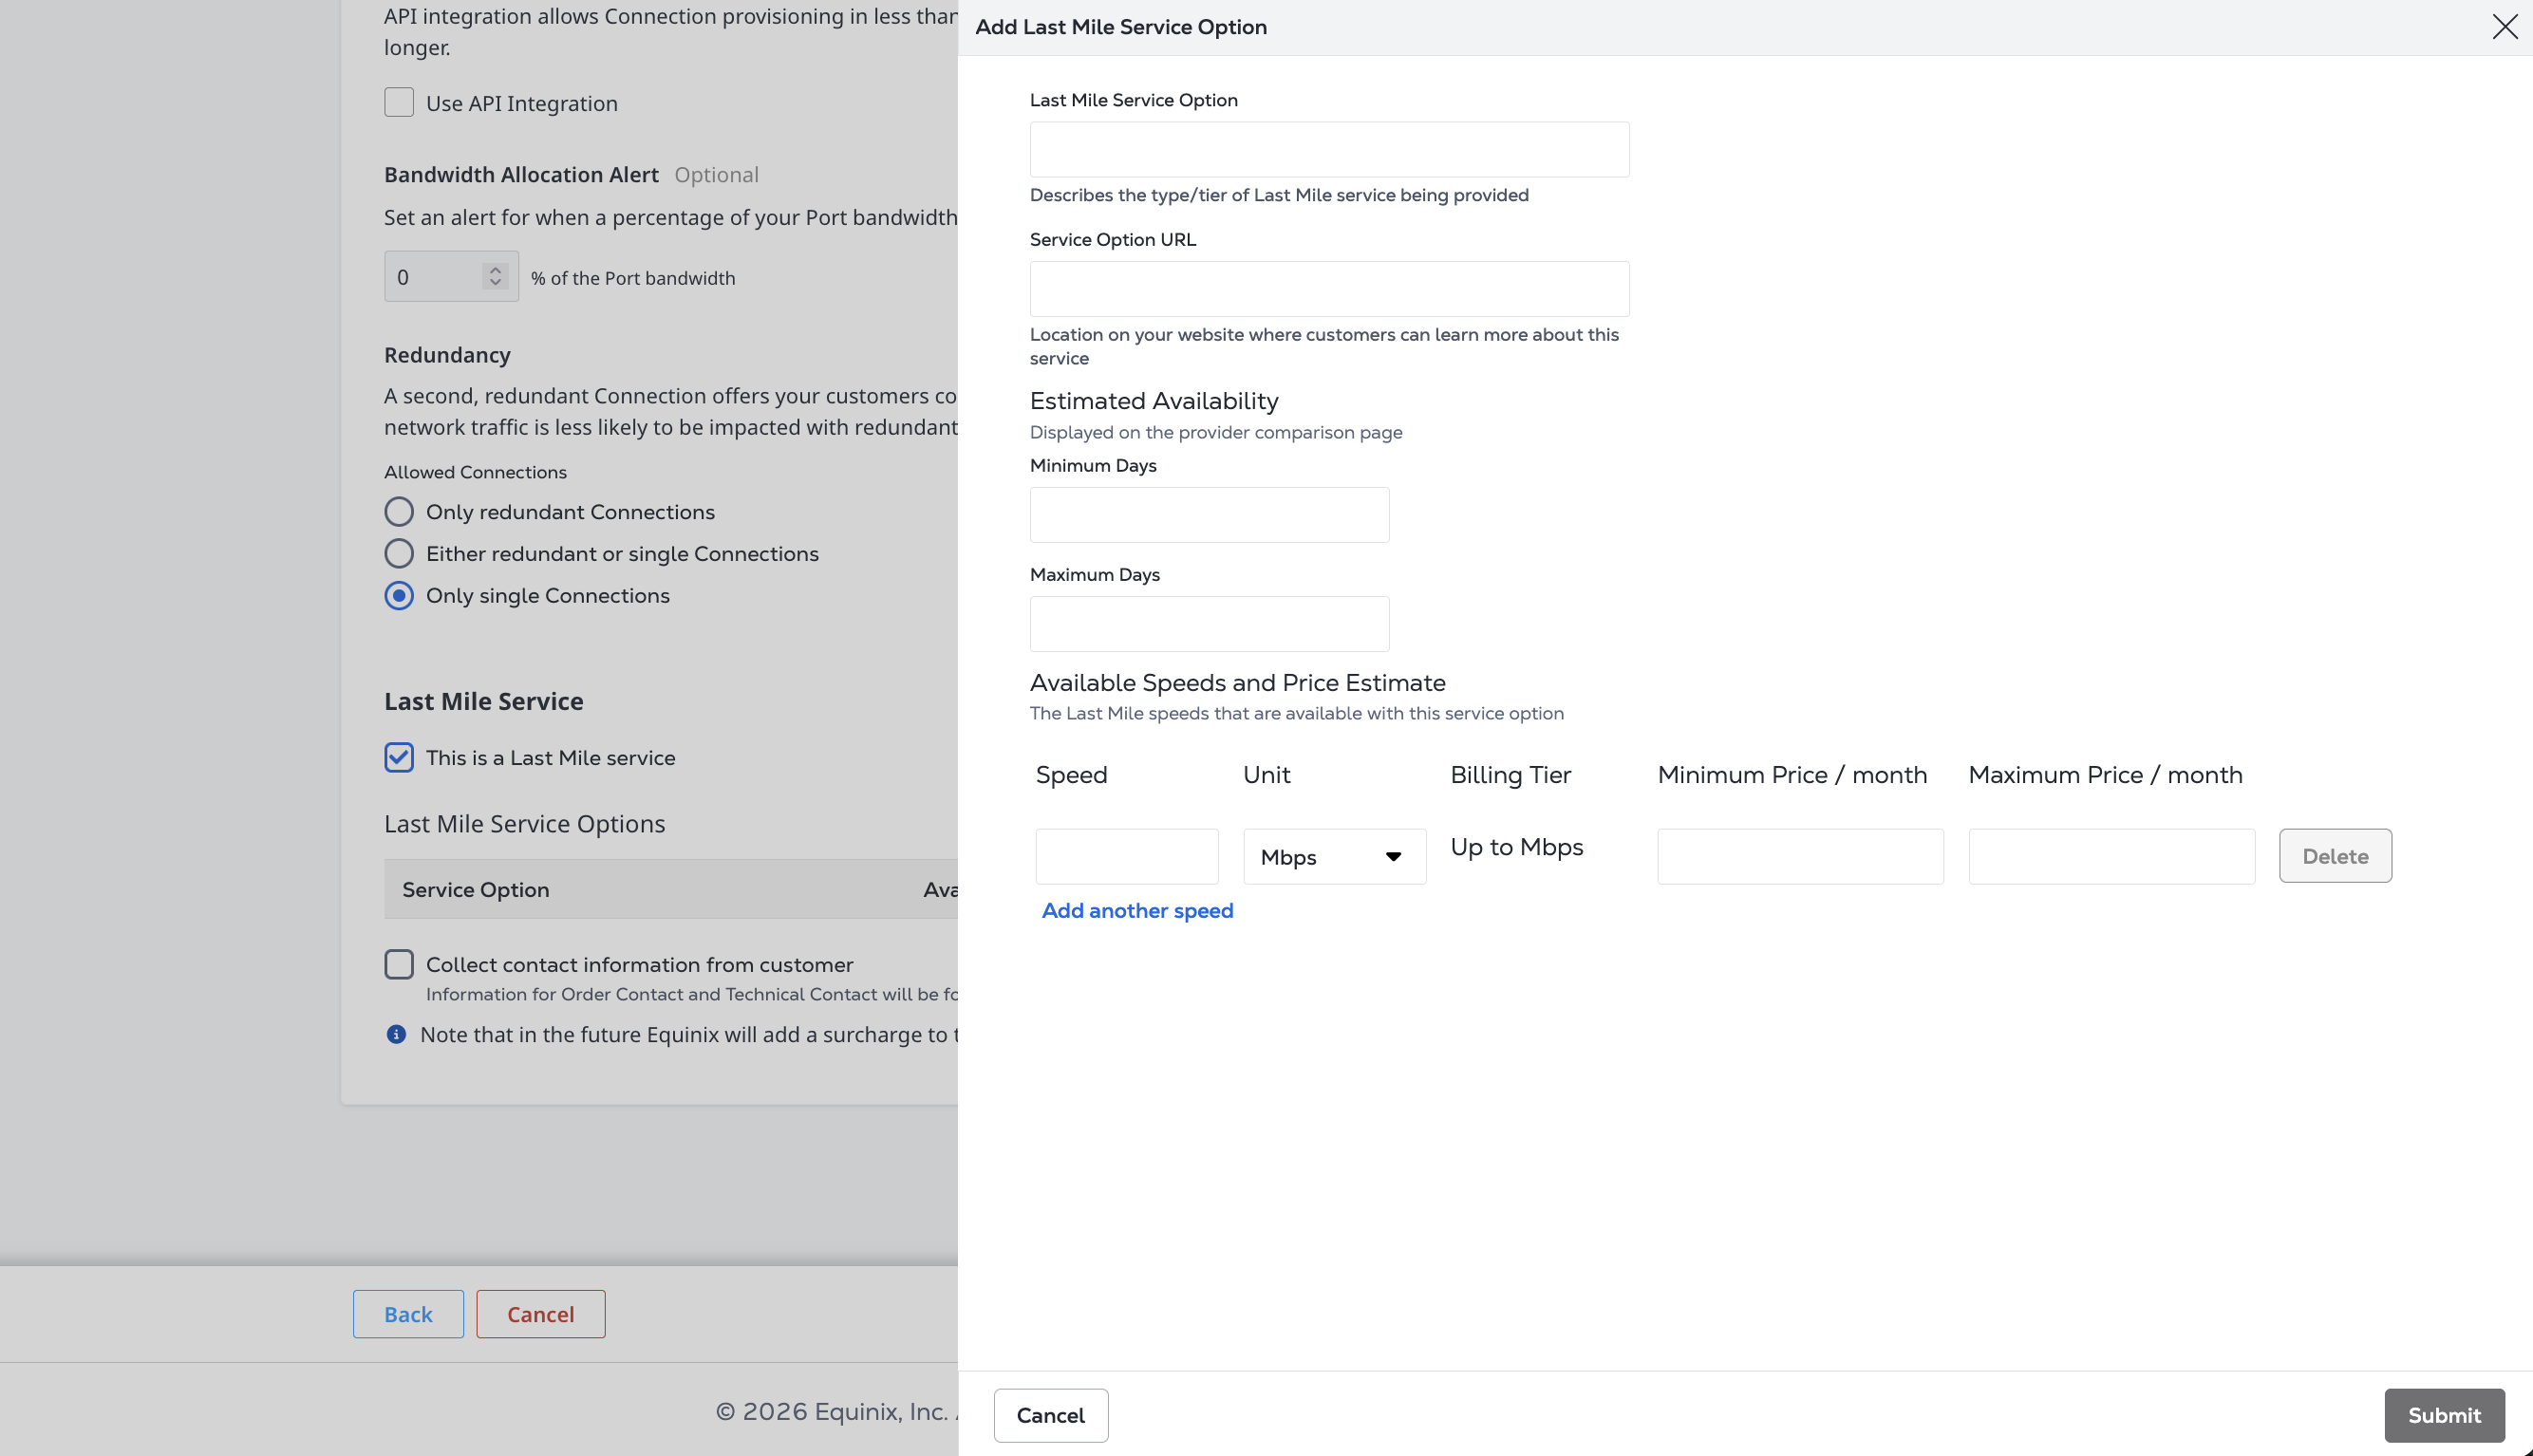Image resolution: width=2533 pixels, height=1456 pixels.
Task: Toggle the Use API Integration checkbox
Action: pos(399,102)
